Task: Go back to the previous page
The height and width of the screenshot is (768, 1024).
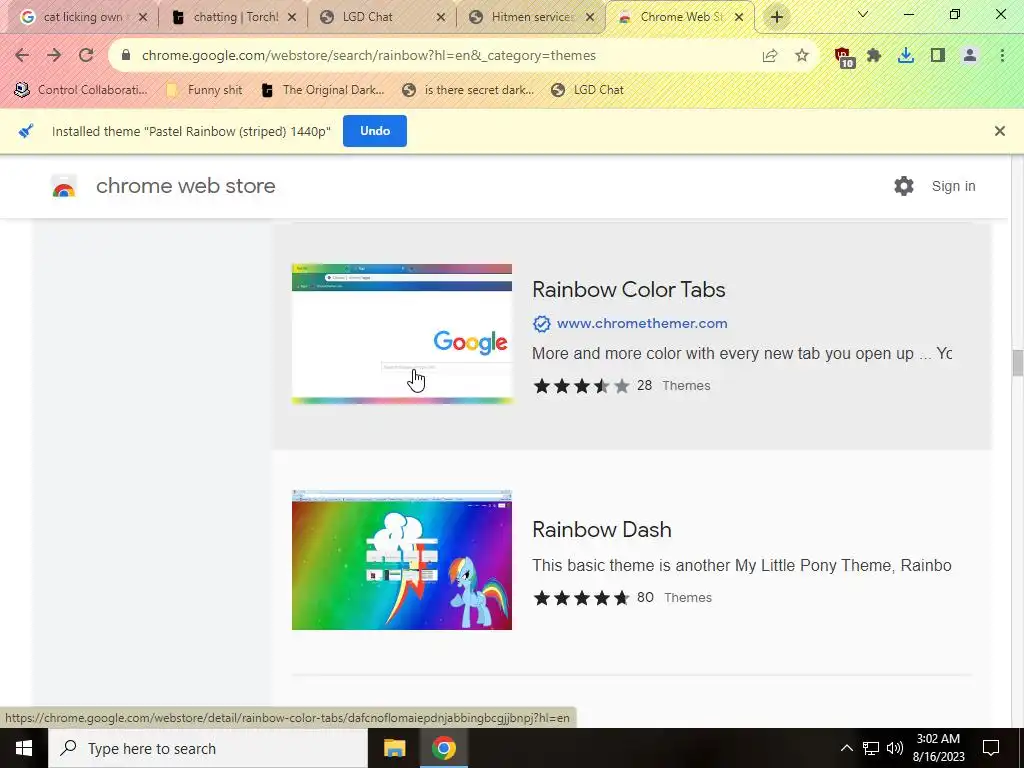Action: pos(22,56)
